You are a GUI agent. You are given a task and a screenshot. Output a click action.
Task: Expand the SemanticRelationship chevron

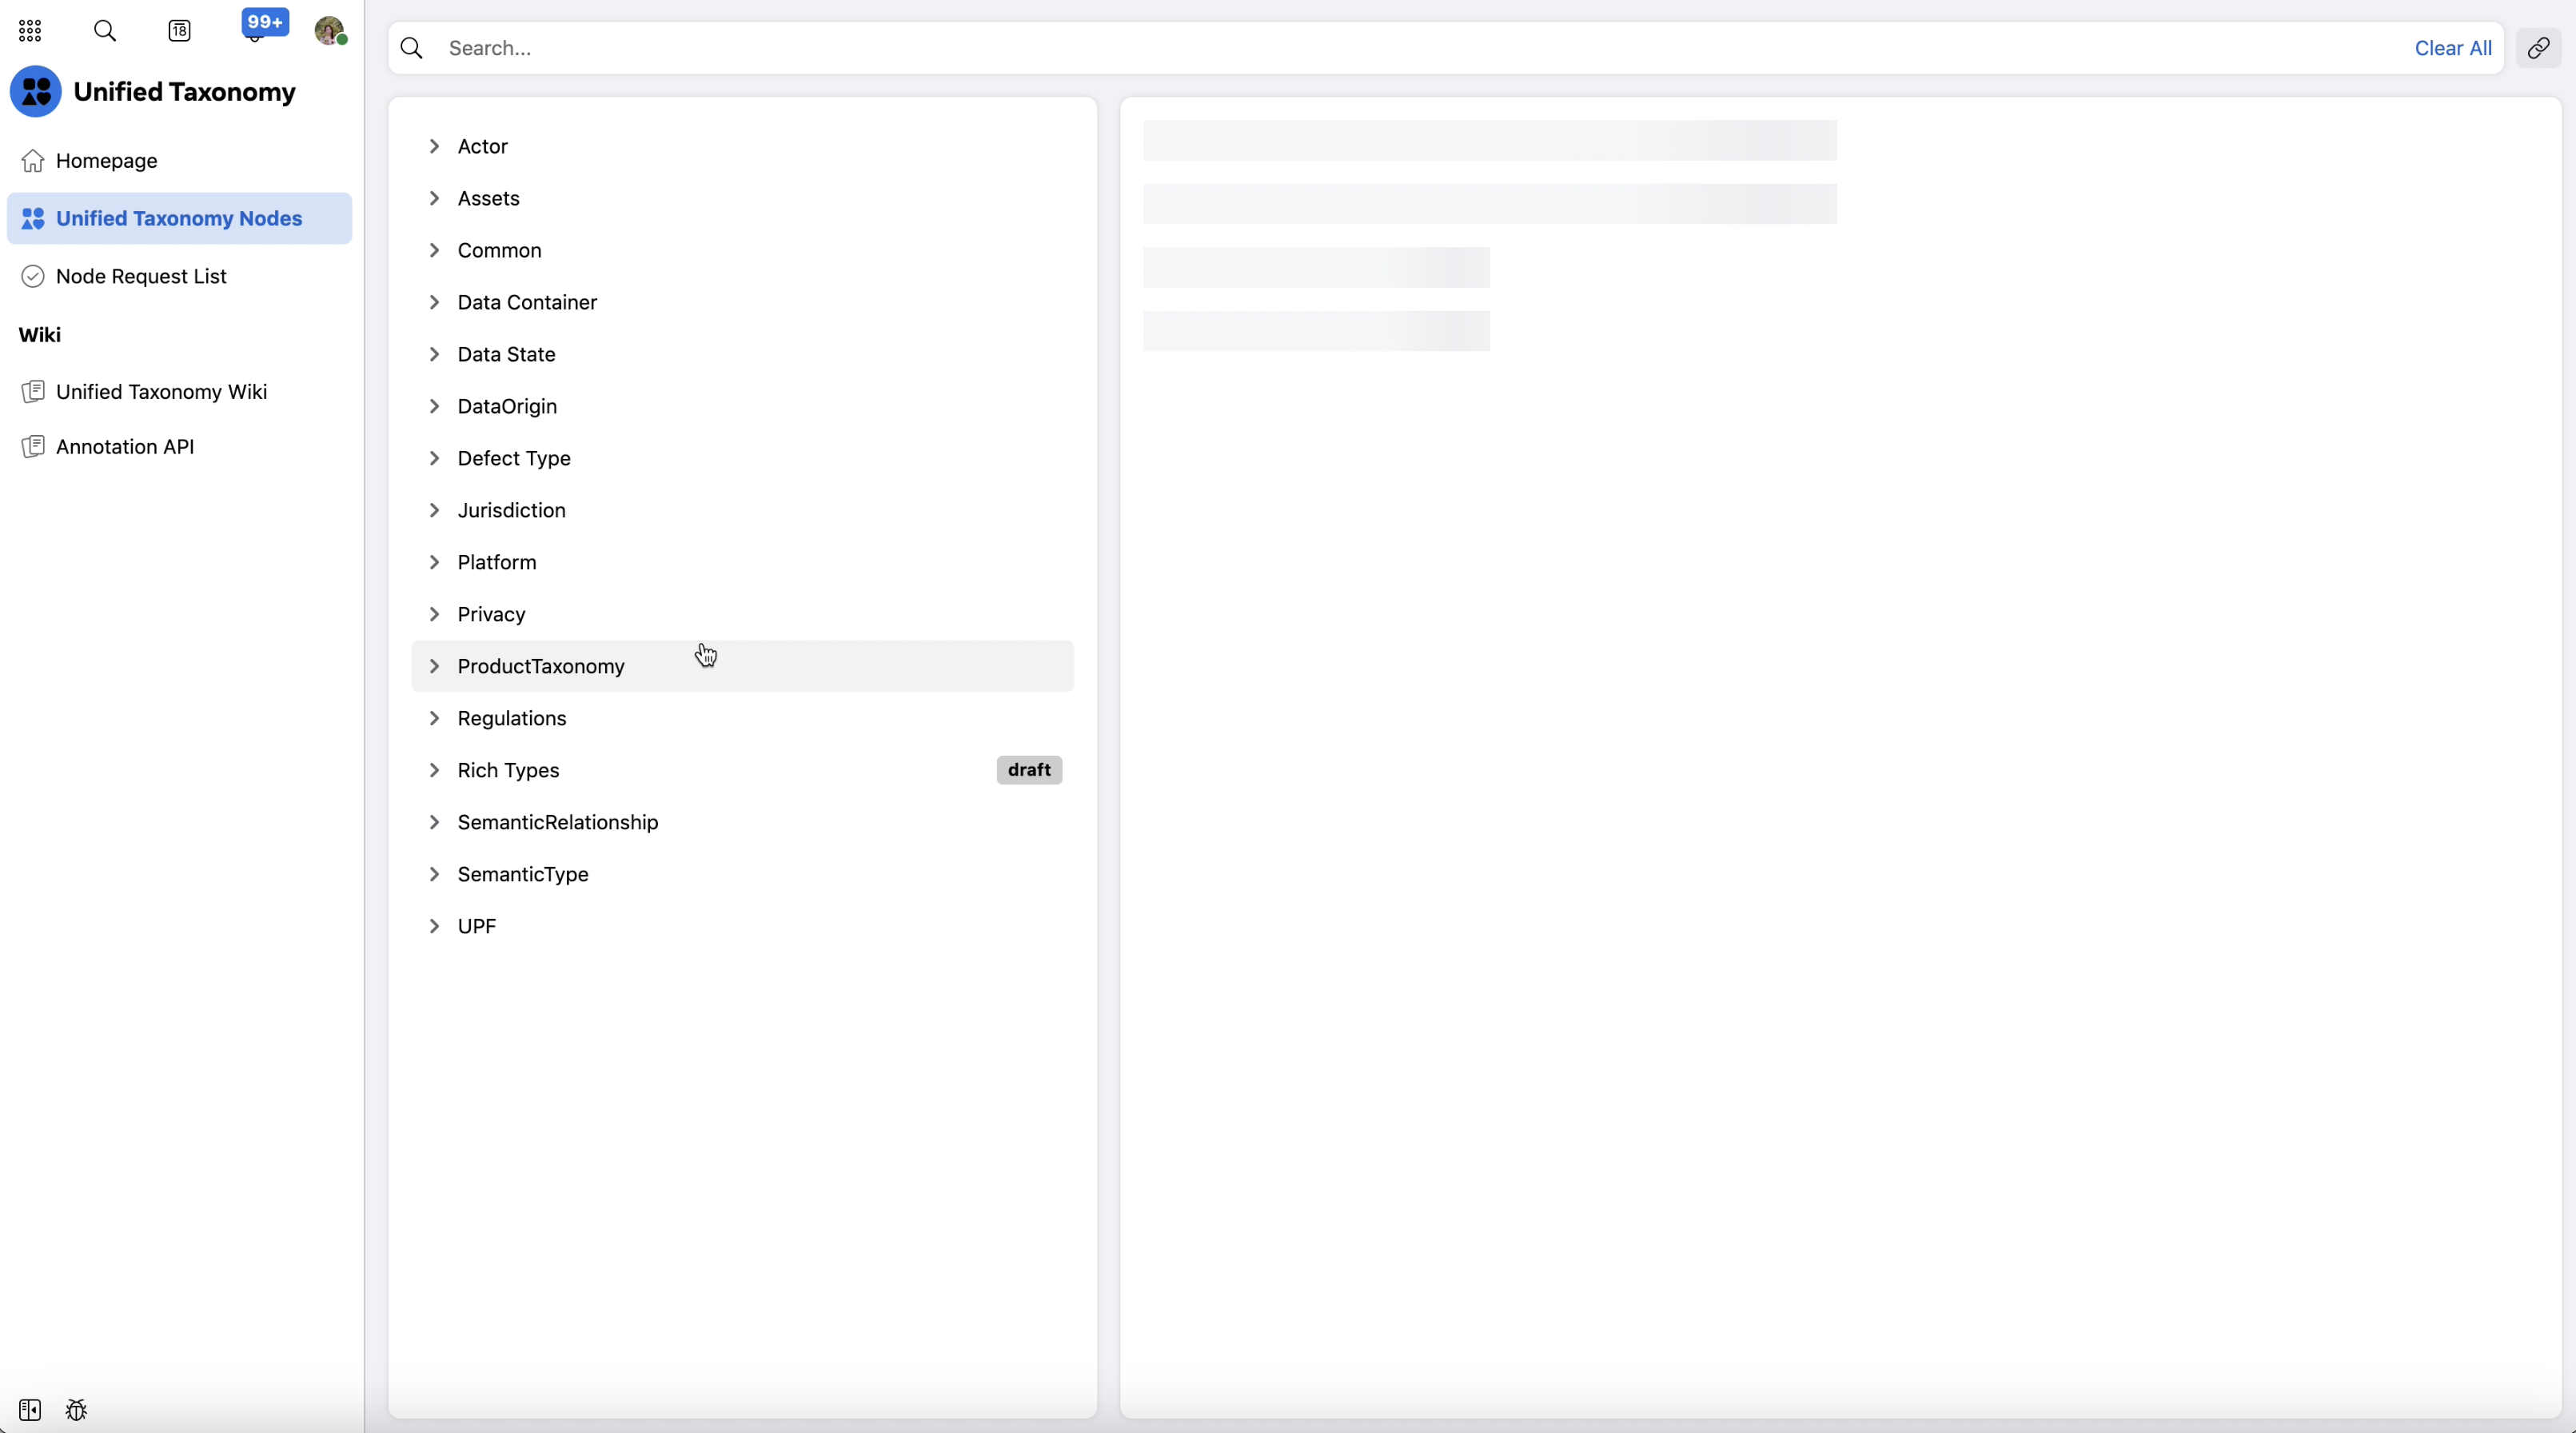click(x=434, y=822)
